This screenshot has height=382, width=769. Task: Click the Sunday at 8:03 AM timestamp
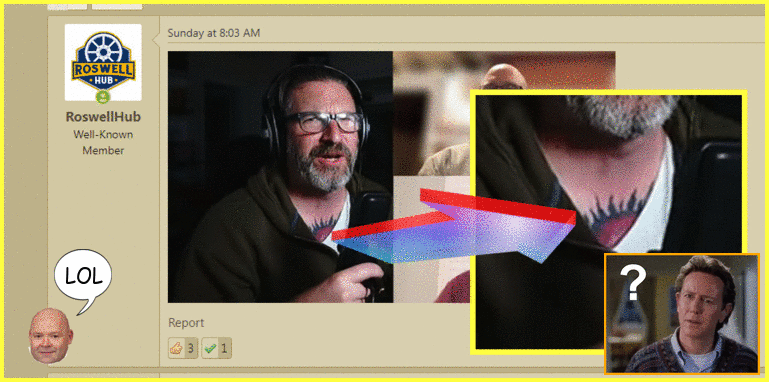(214, 33)
